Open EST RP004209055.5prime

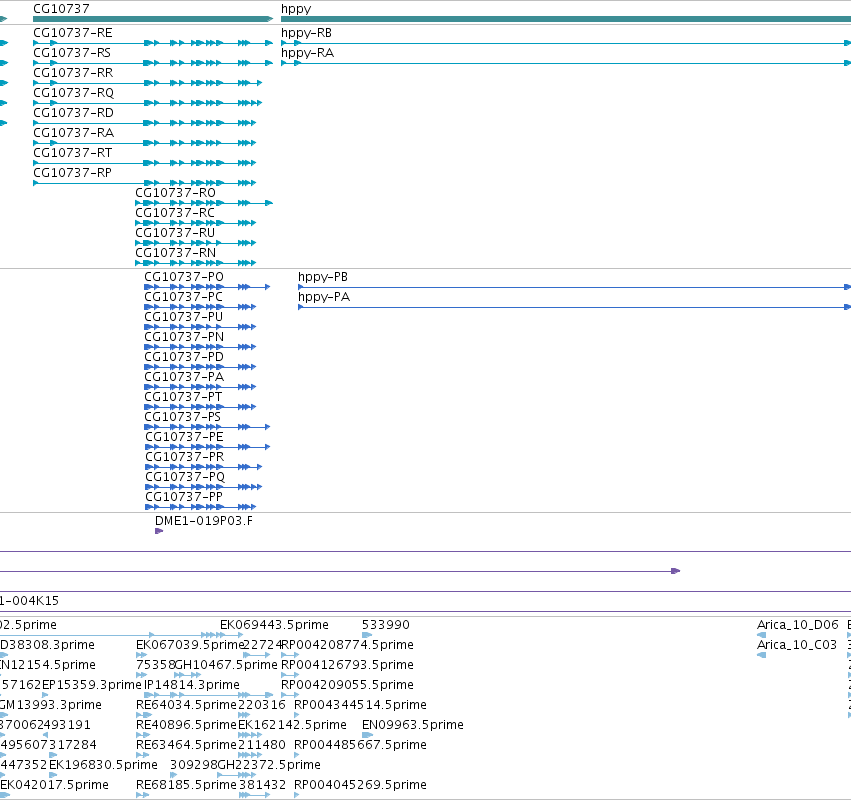(347, 685)
